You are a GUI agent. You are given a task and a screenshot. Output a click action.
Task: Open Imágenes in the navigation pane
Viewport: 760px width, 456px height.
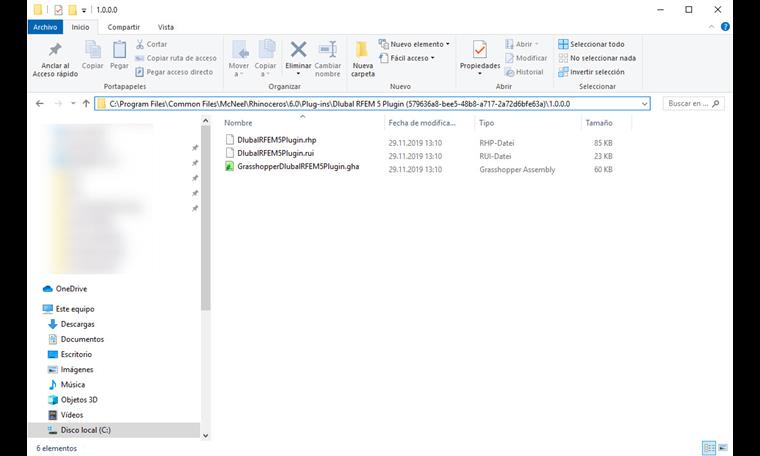pos(71,370)
